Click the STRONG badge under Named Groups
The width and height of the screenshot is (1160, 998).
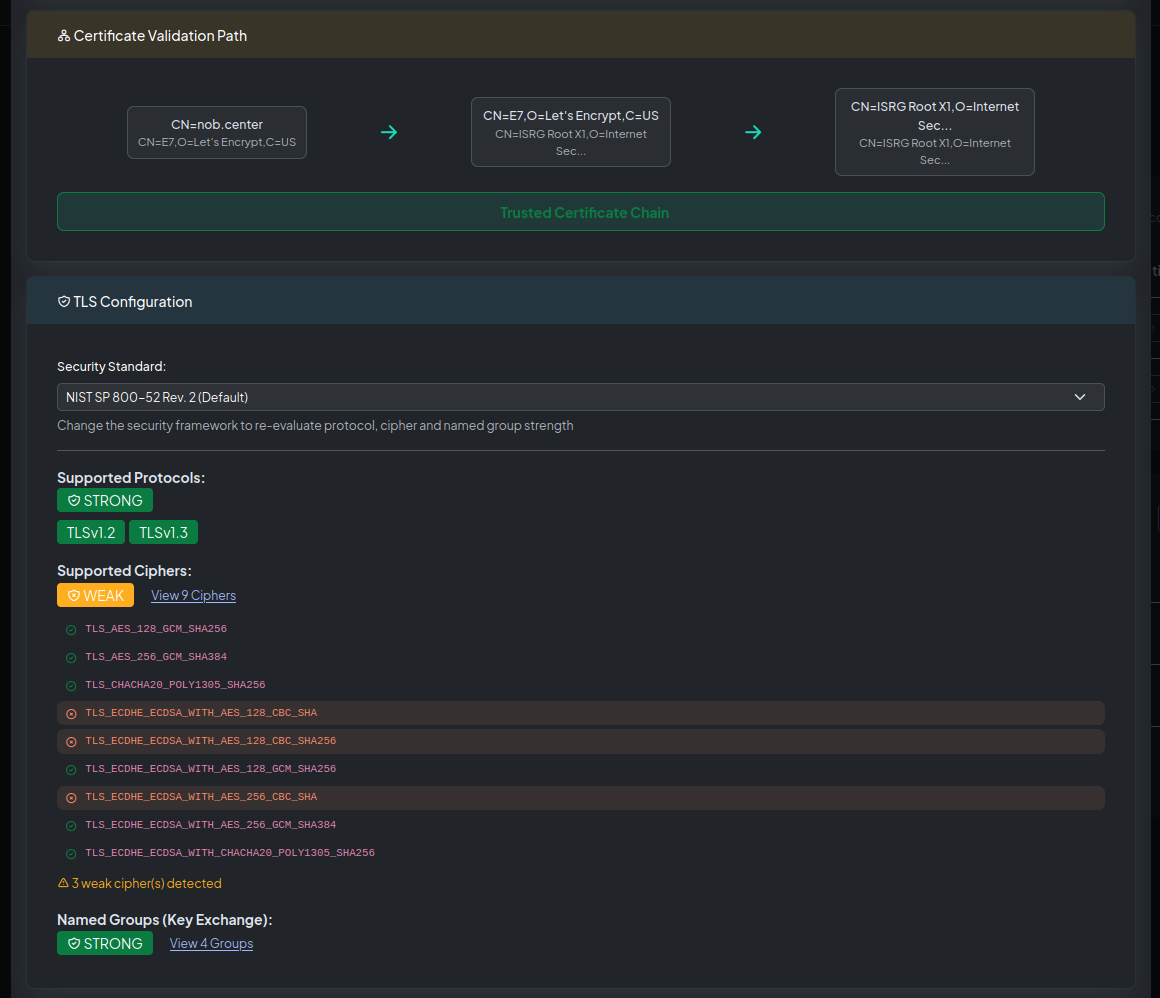[x=105, y=943]
